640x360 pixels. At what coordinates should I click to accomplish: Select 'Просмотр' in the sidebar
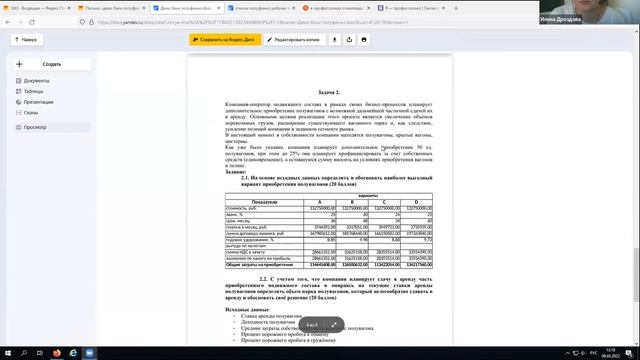(x=51, y=127)
